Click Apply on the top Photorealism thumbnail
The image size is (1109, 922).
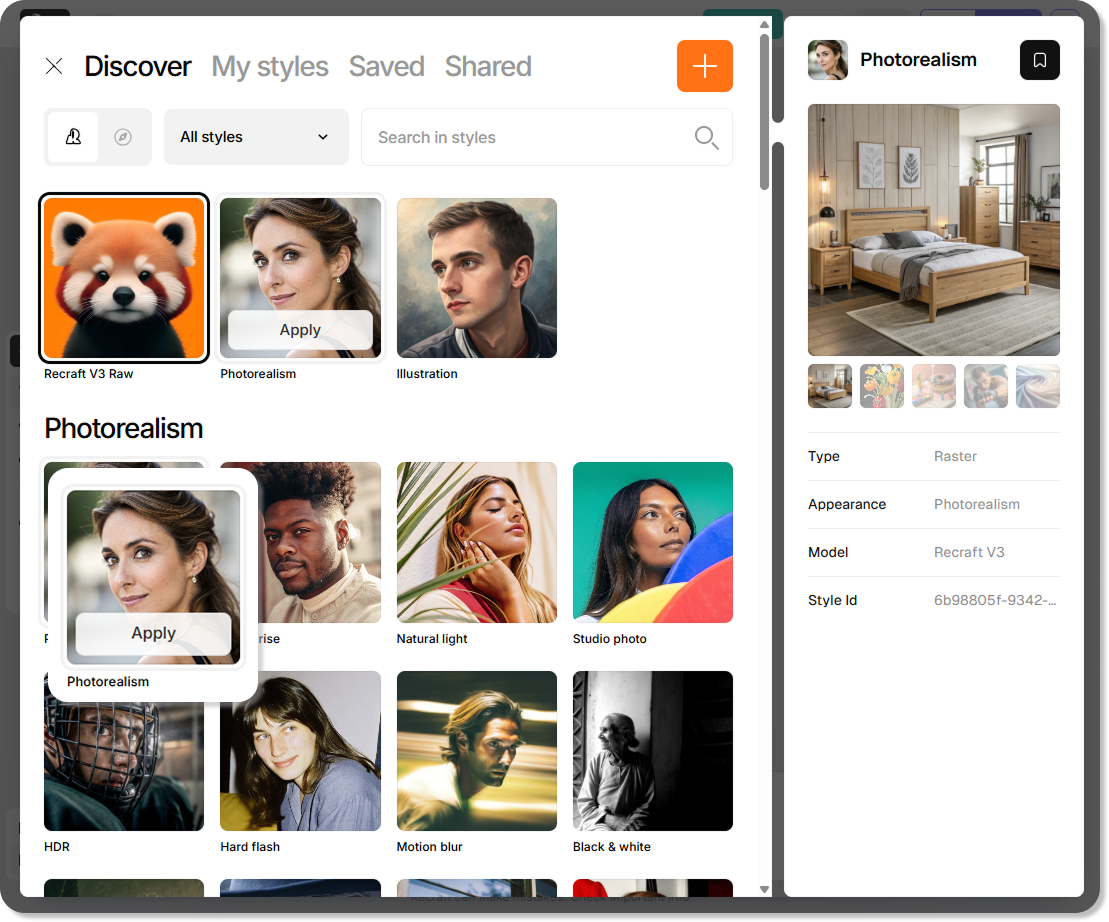[x=300, y=330]
